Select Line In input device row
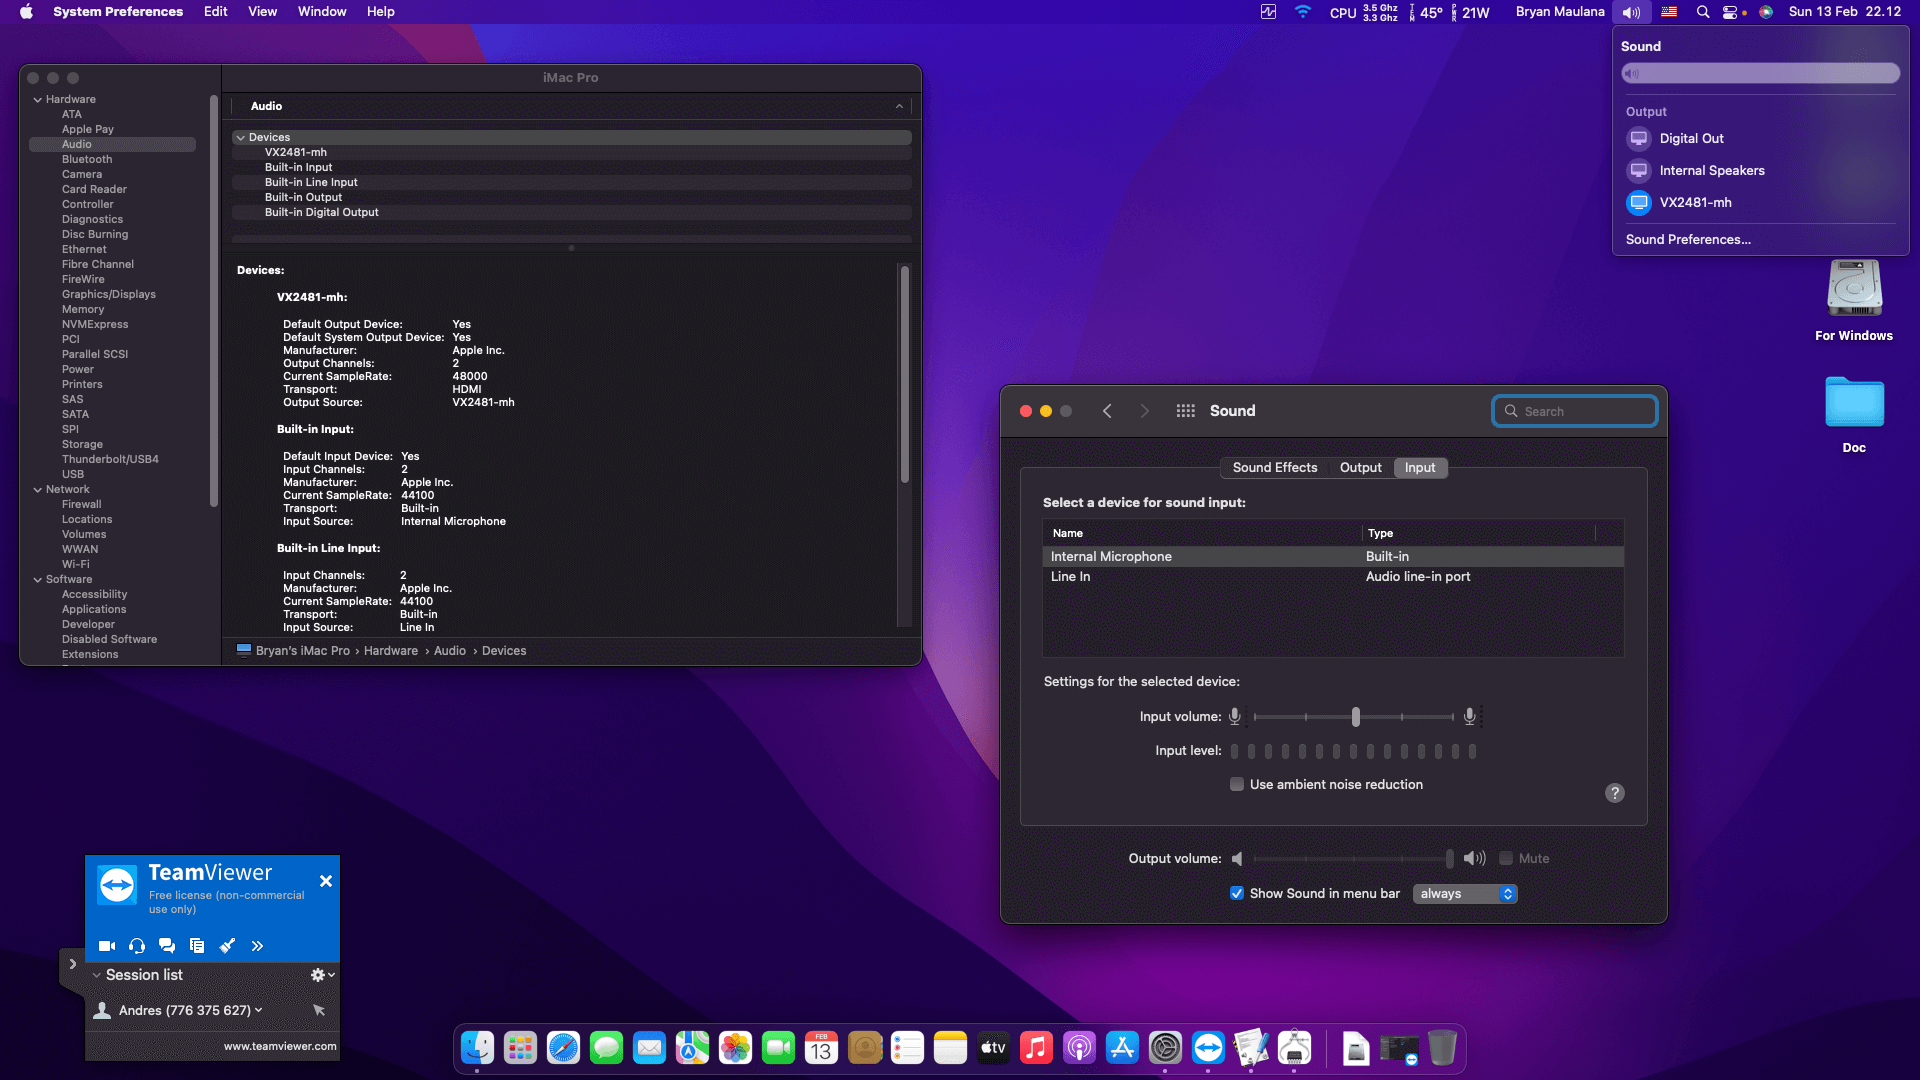 pos(1333,577)
